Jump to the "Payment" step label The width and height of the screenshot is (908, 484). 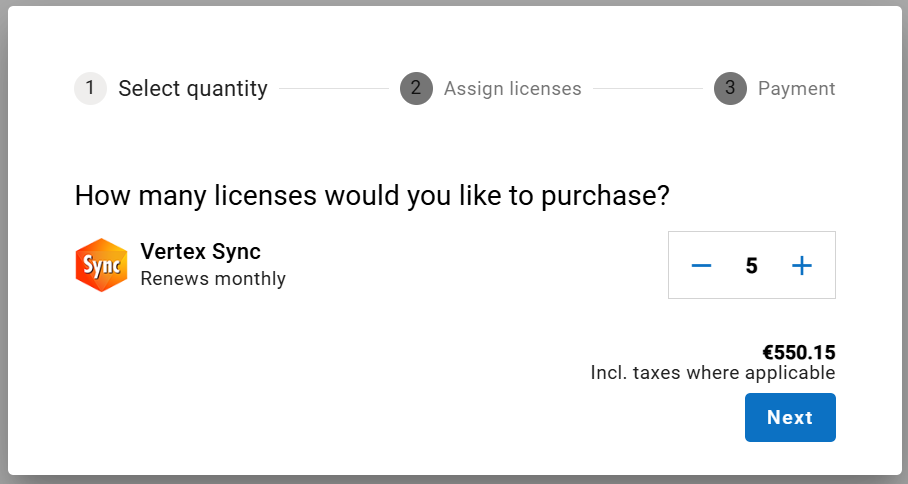pos(796,89)
